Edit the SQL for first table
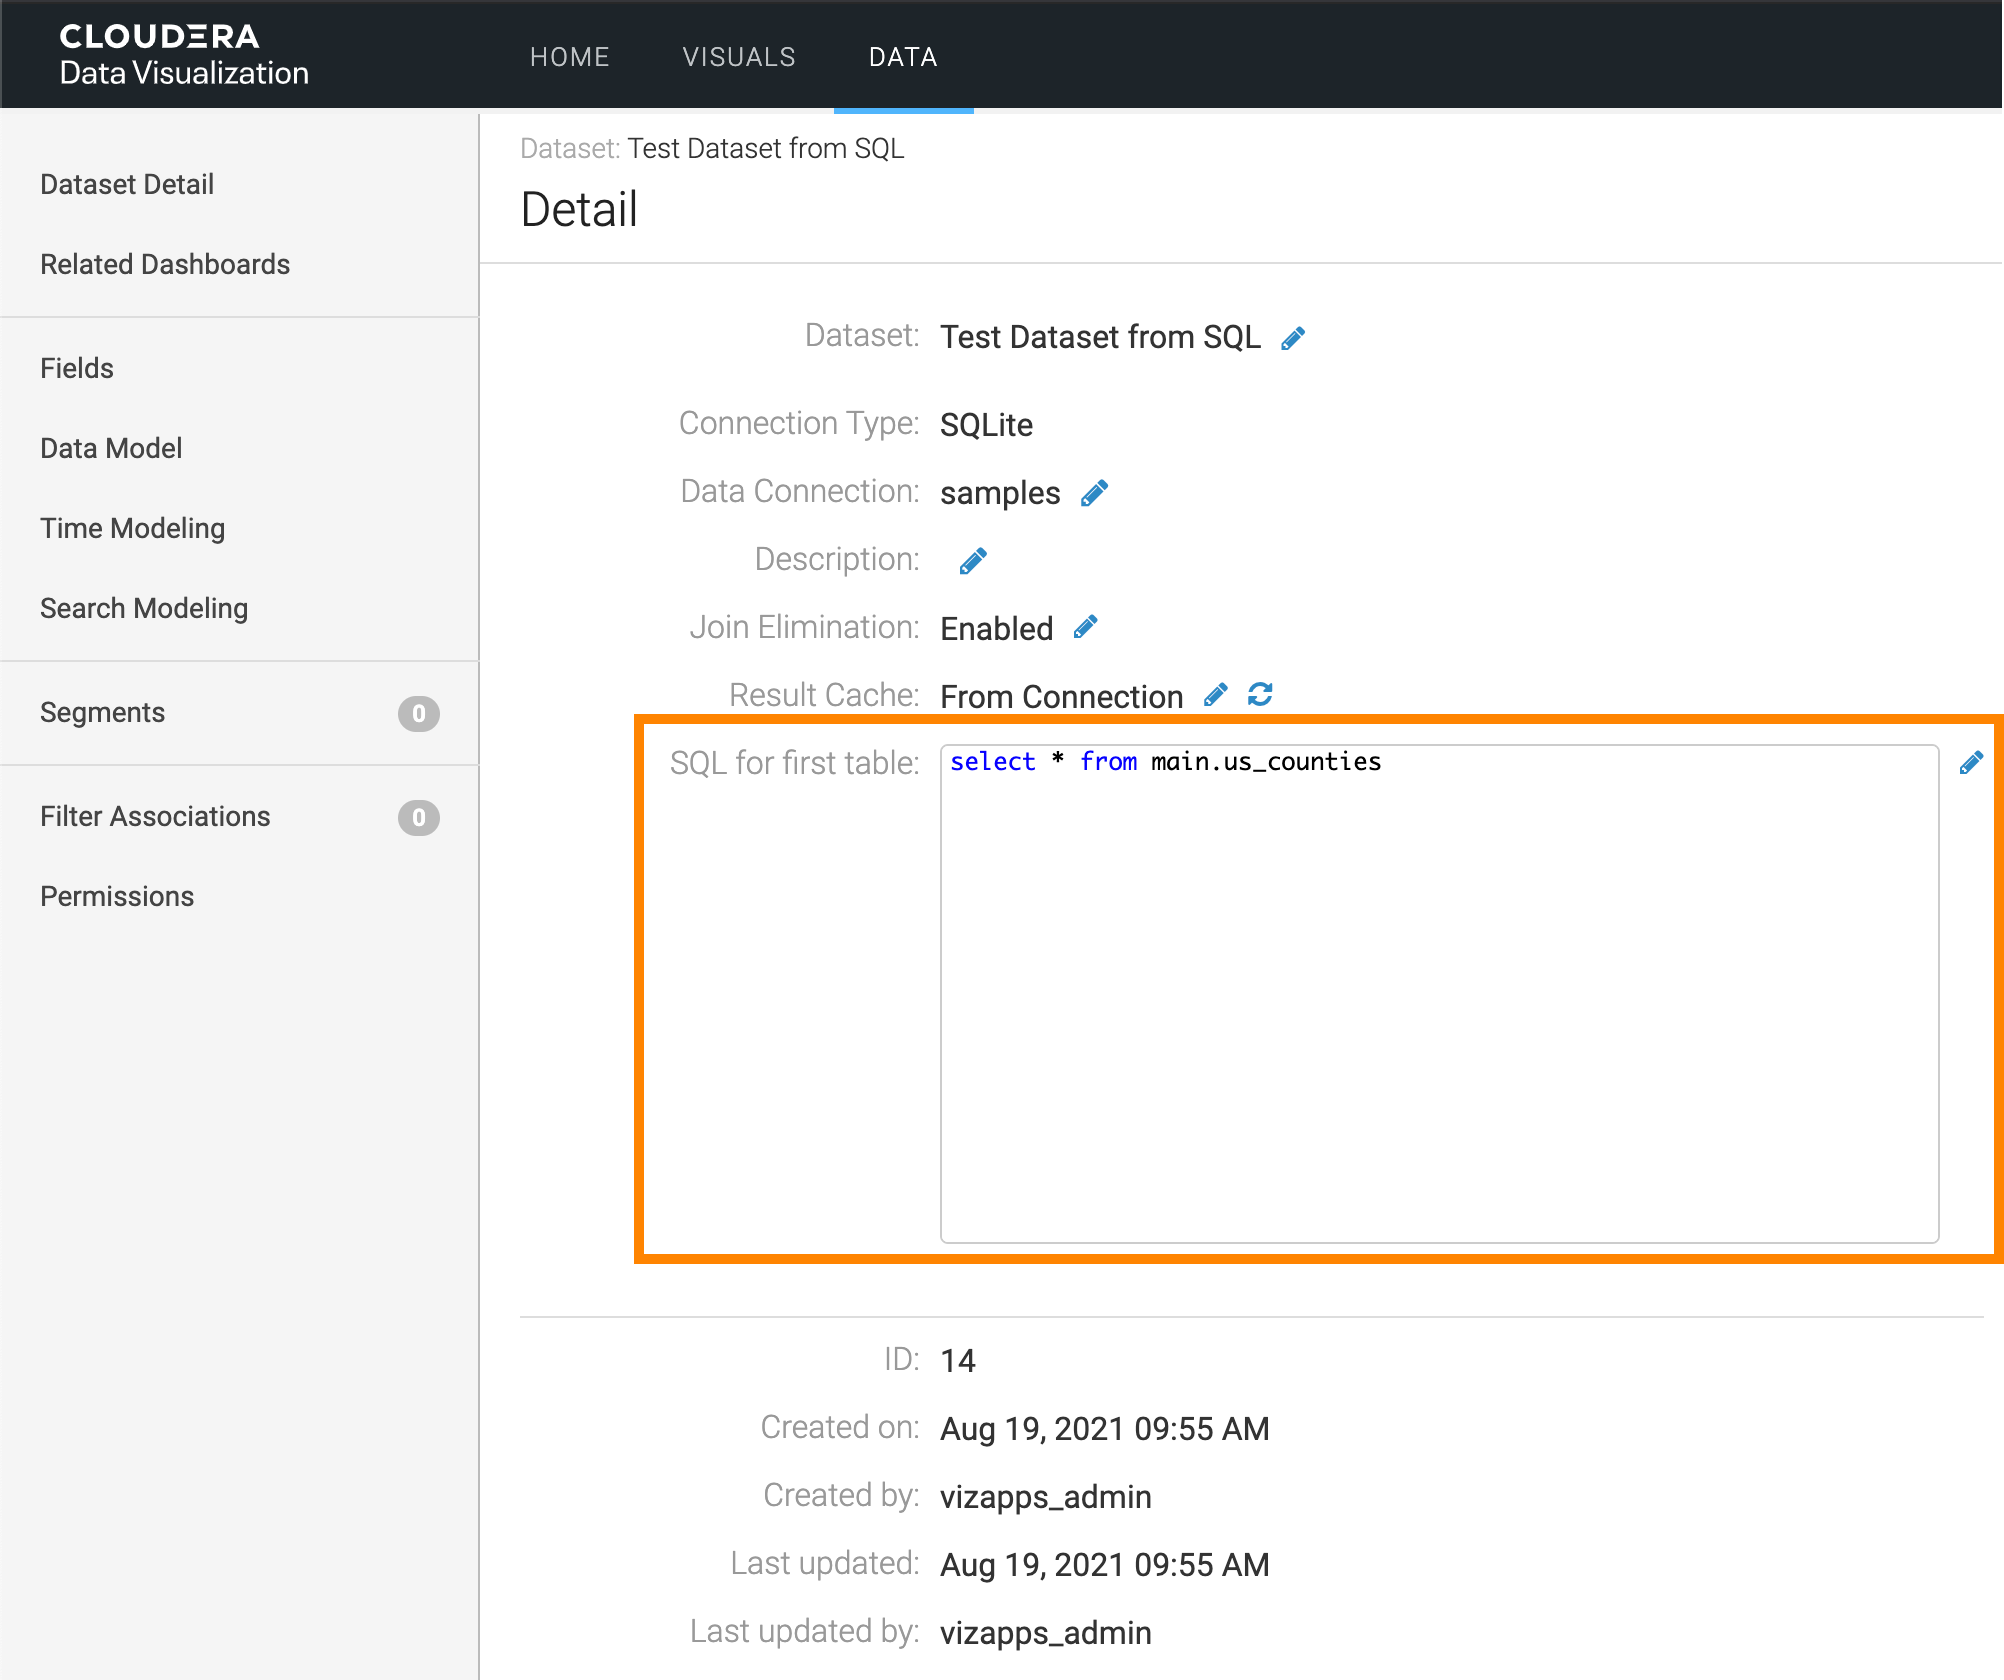 point(1970,764)
